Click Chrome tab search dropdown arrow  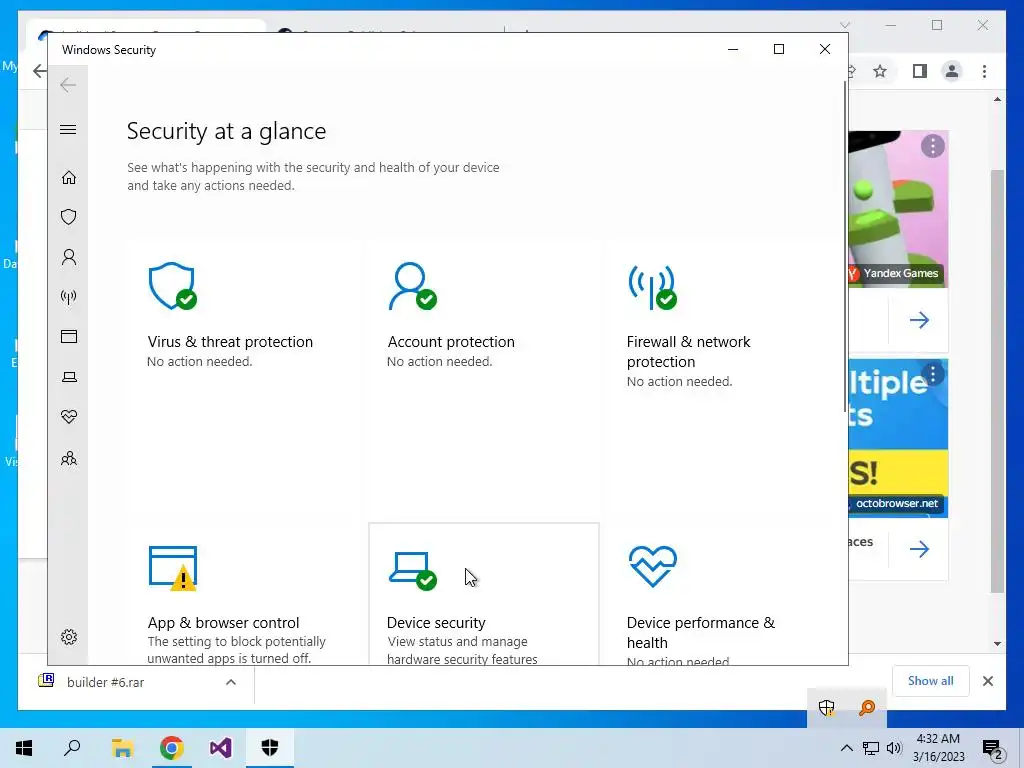844,25
